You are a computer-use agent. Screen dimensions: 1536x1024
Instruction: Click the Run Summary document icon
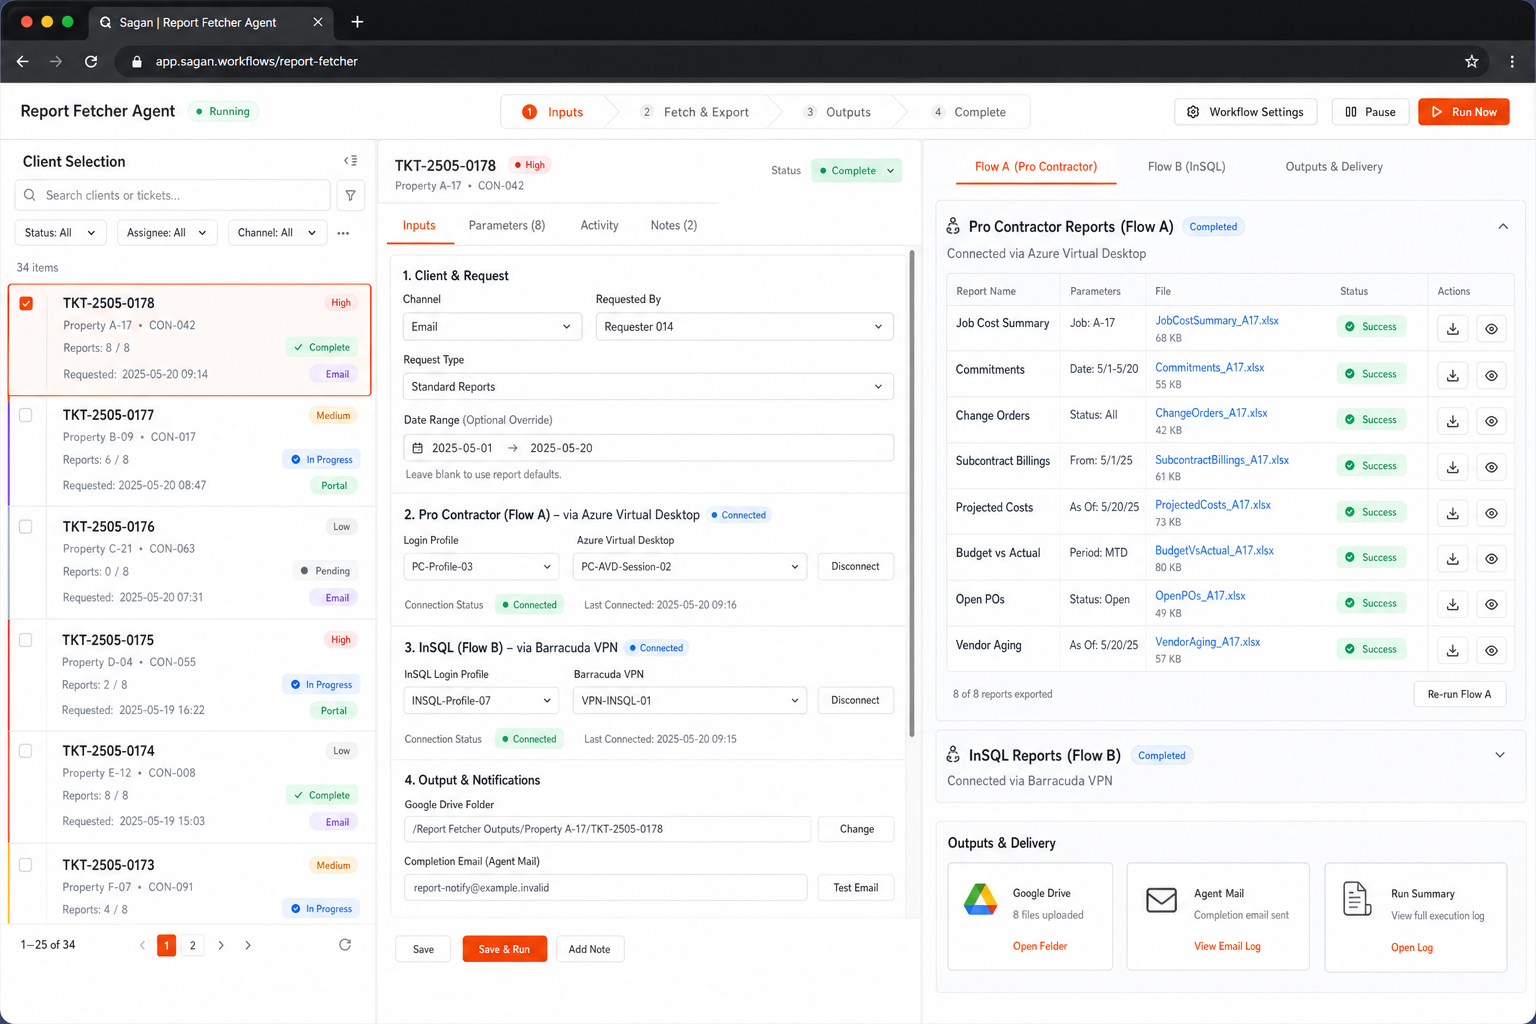(1356, 899)
